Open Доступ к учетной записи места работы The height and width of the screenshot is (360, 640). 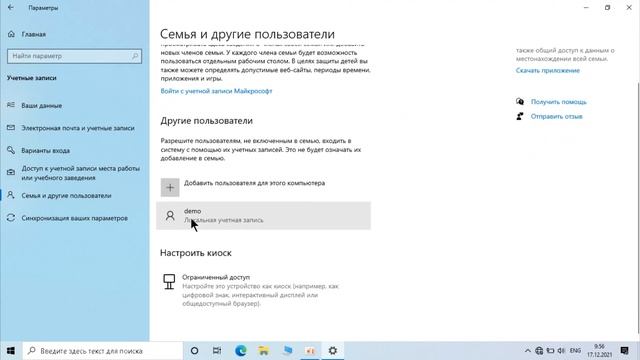pyautogui.click(x=80, y=173)
